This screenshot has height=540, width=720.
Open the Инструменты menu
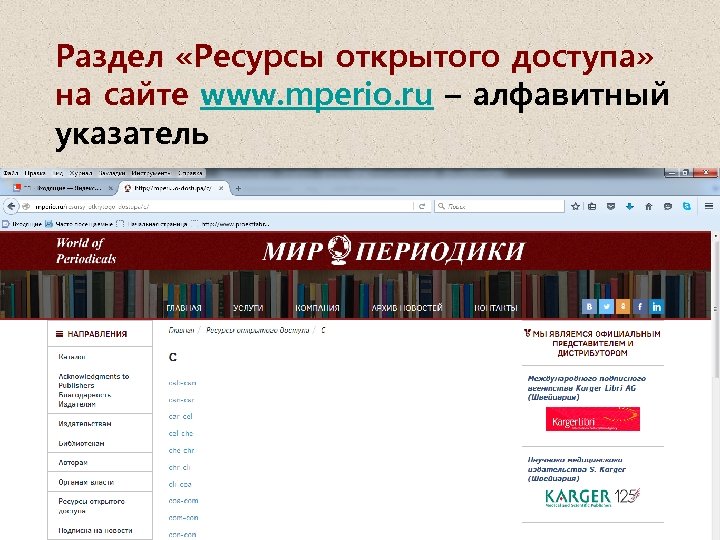click(151, 173)
